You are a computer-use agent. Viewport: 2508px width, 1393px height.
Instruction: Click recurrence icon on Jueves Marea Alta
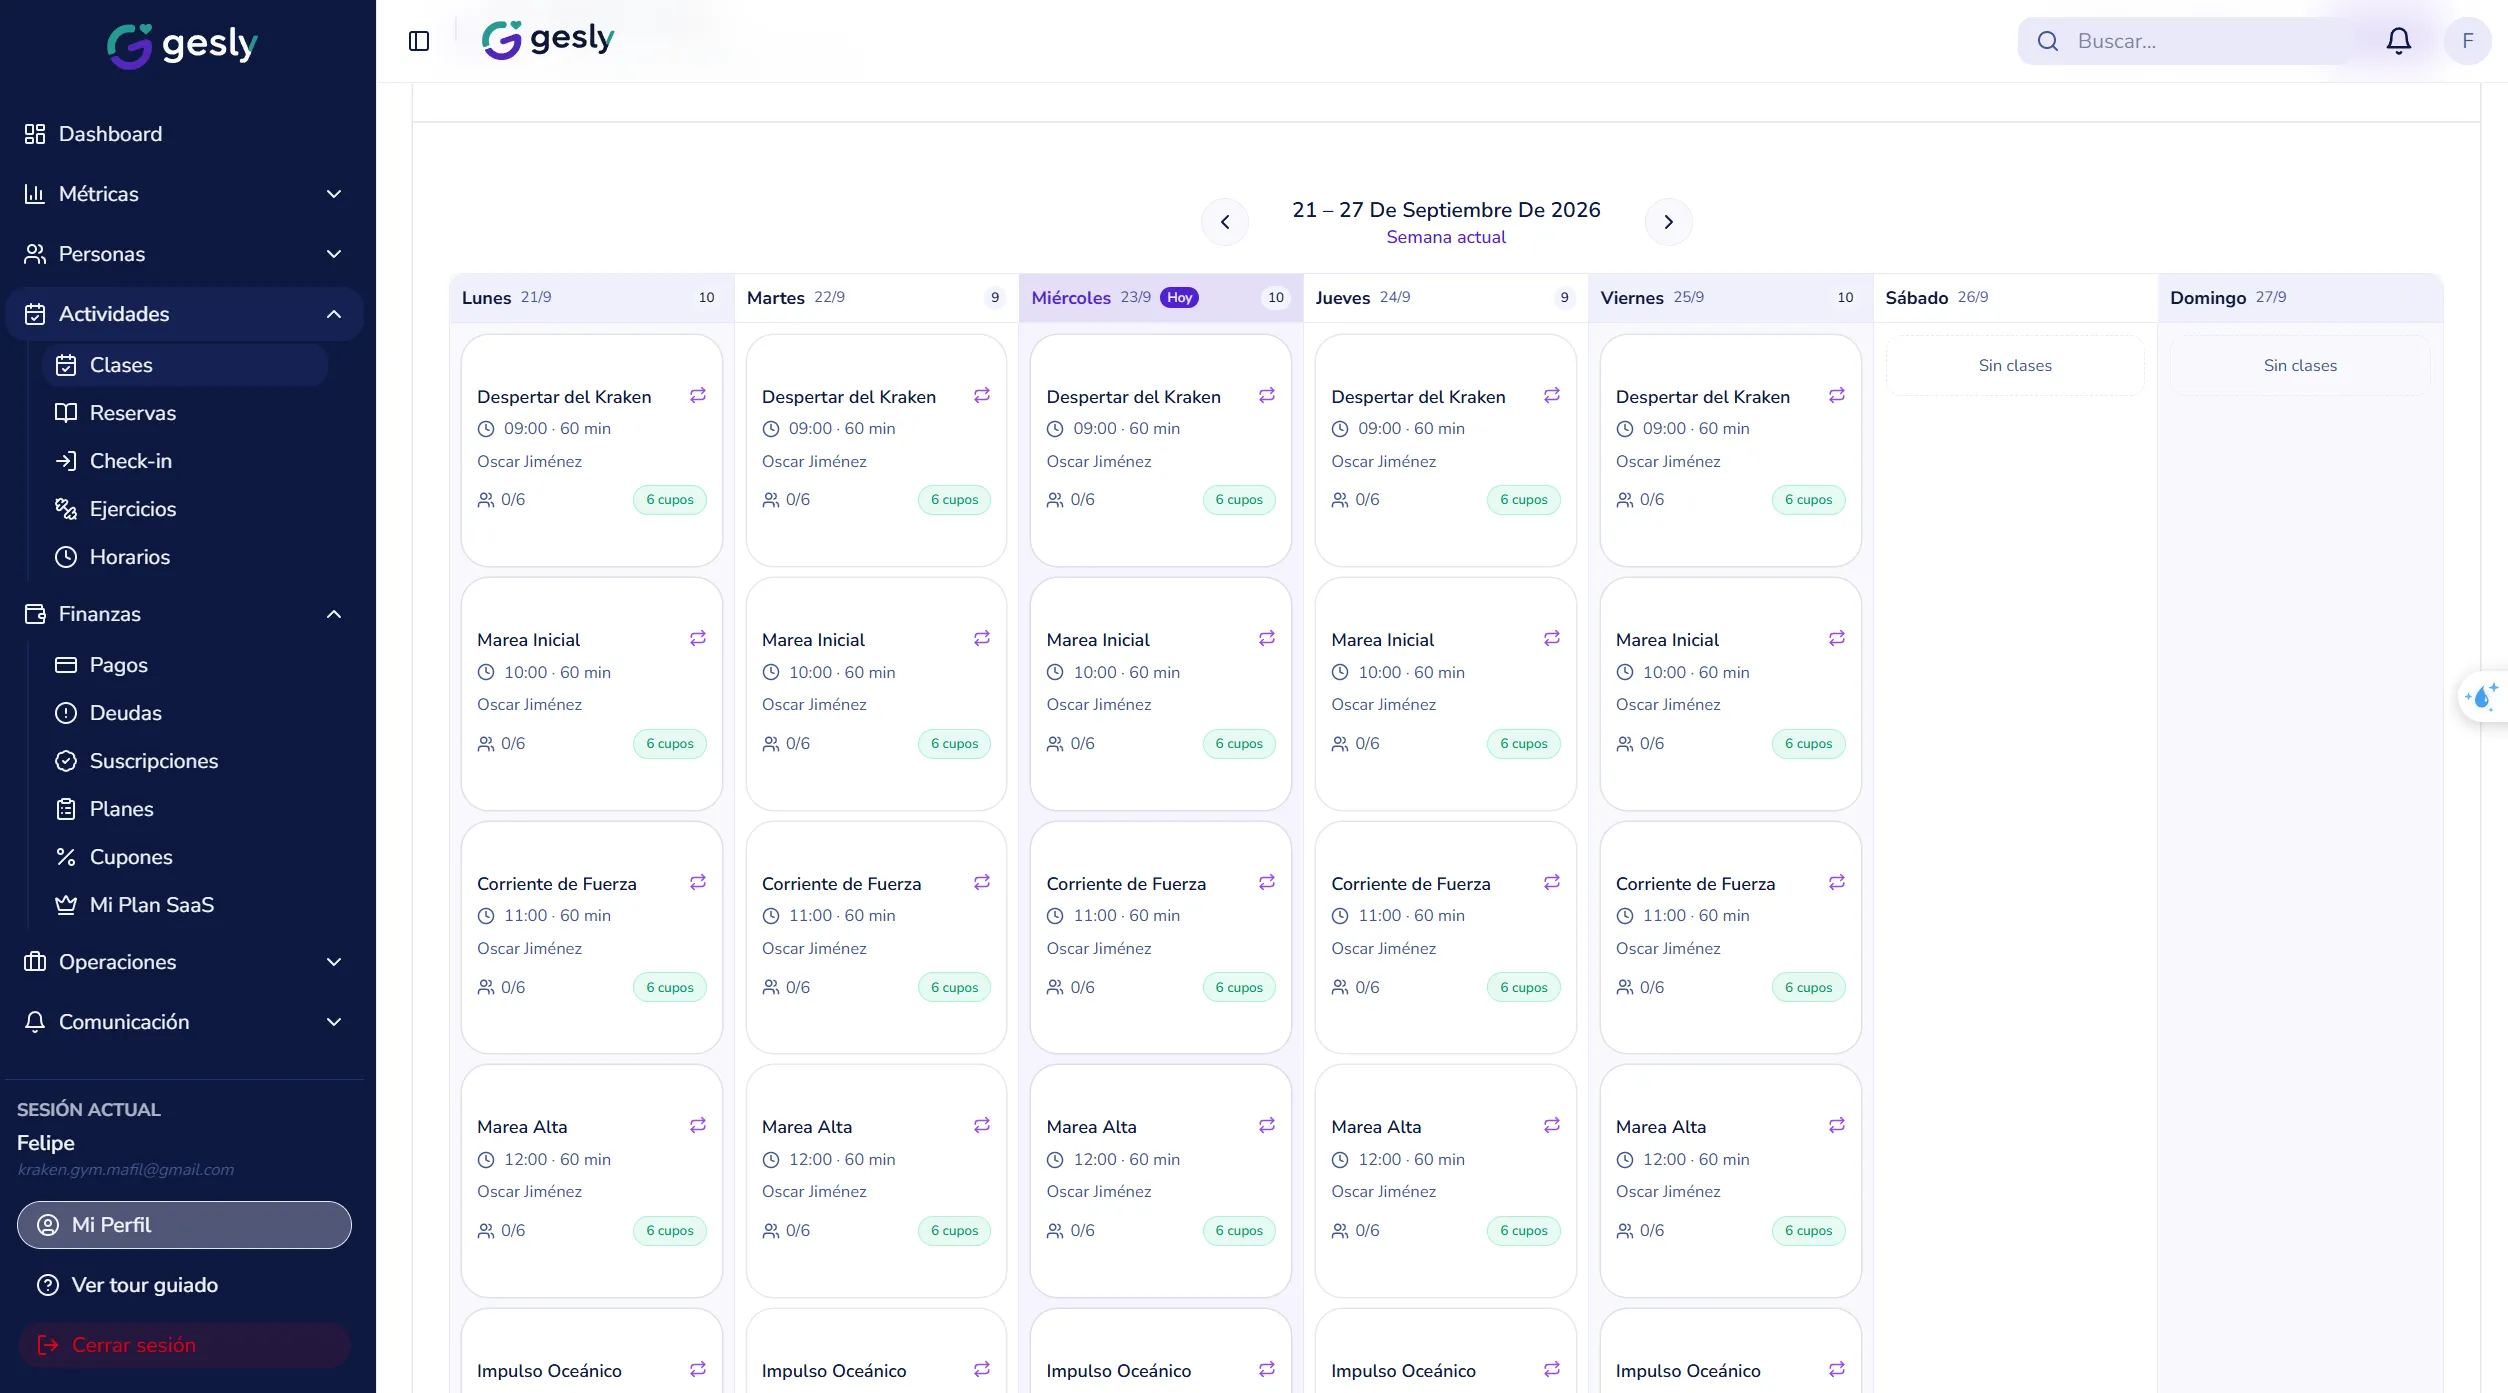[1552, 1125]
